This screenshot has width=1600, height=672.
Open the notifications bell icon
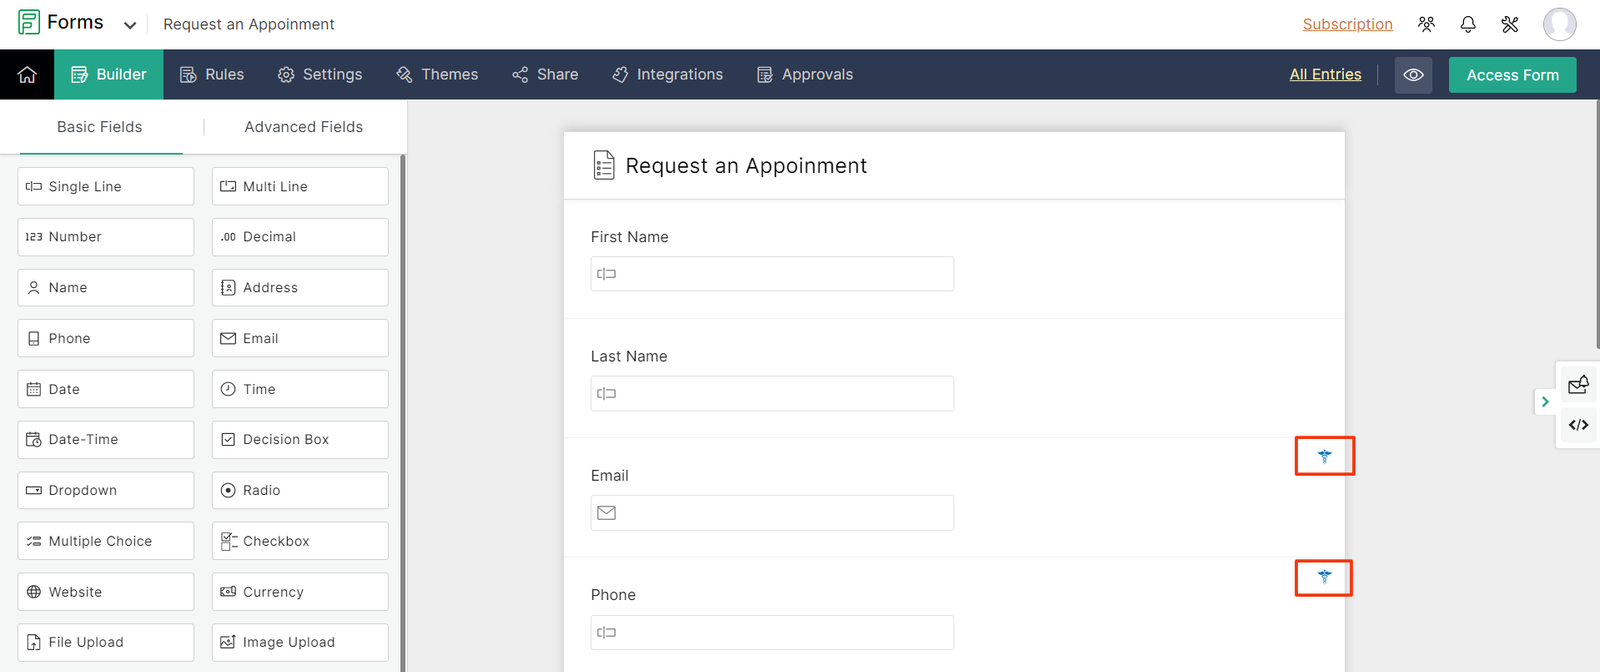click(1468, 24)
